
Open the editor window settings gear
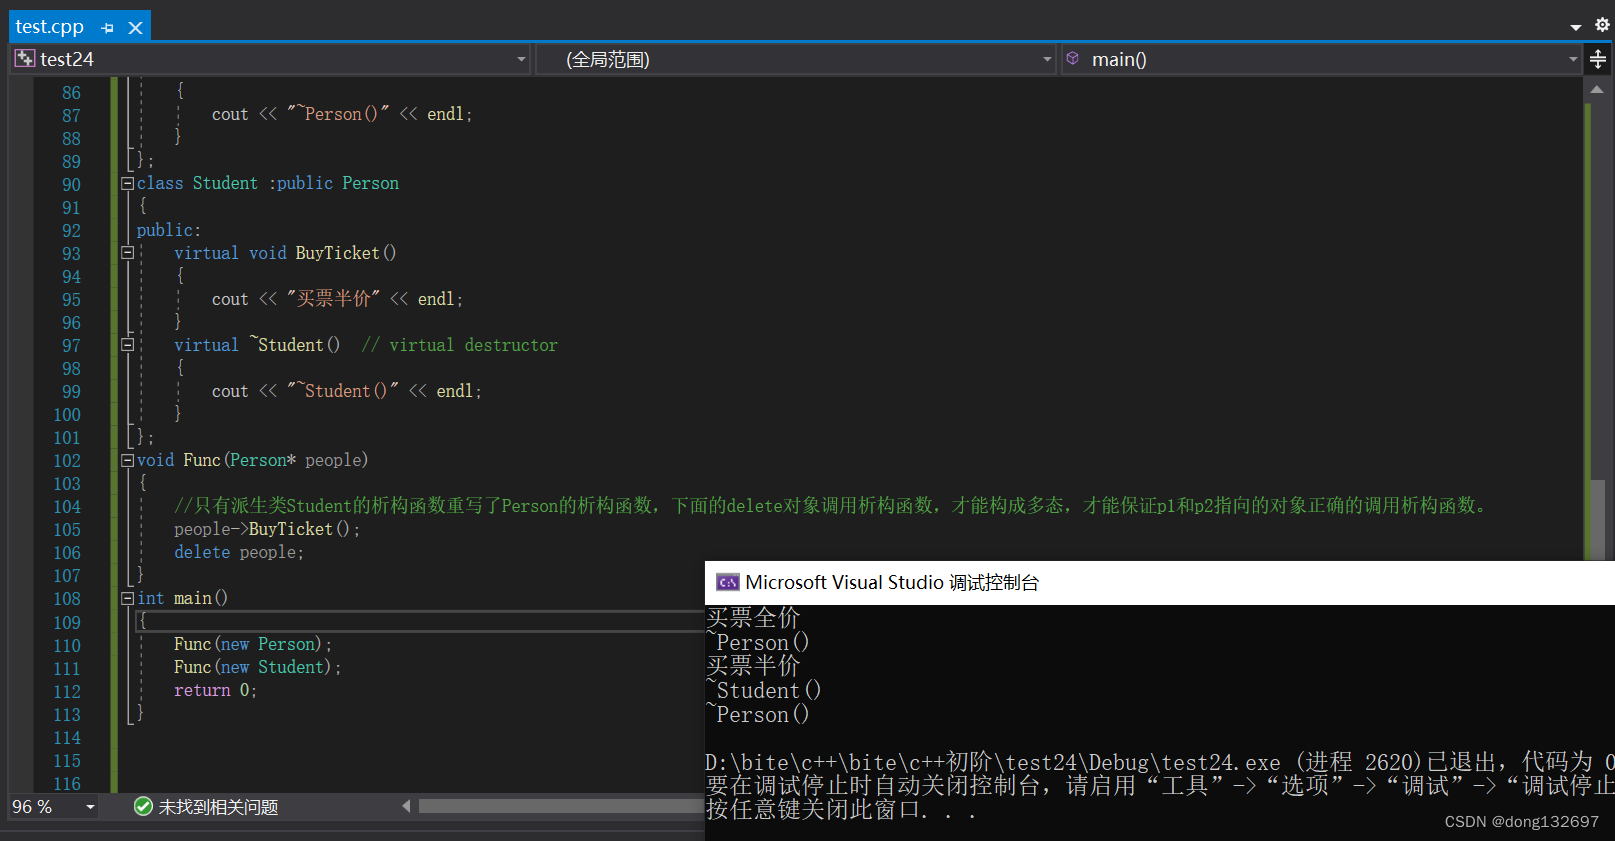tap(1602, 25)
